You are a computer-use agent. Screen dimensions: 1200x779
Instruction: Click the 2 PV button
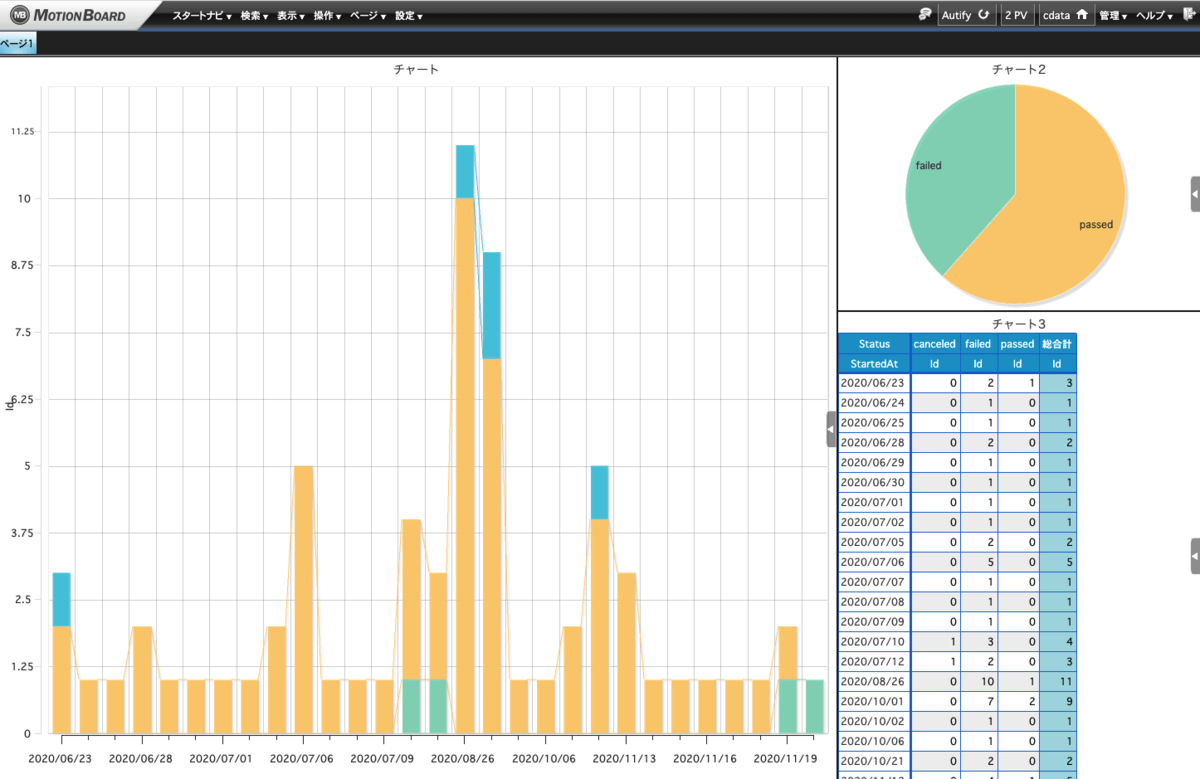[x=1017, y=15]
